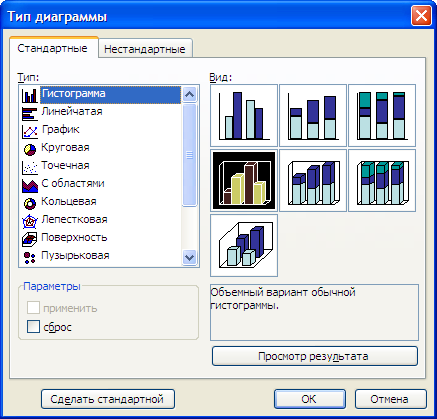The height and width of the screenshot is (419, 437).
Task: Select the clustered column chart subtype
Action: click(244, 115)
